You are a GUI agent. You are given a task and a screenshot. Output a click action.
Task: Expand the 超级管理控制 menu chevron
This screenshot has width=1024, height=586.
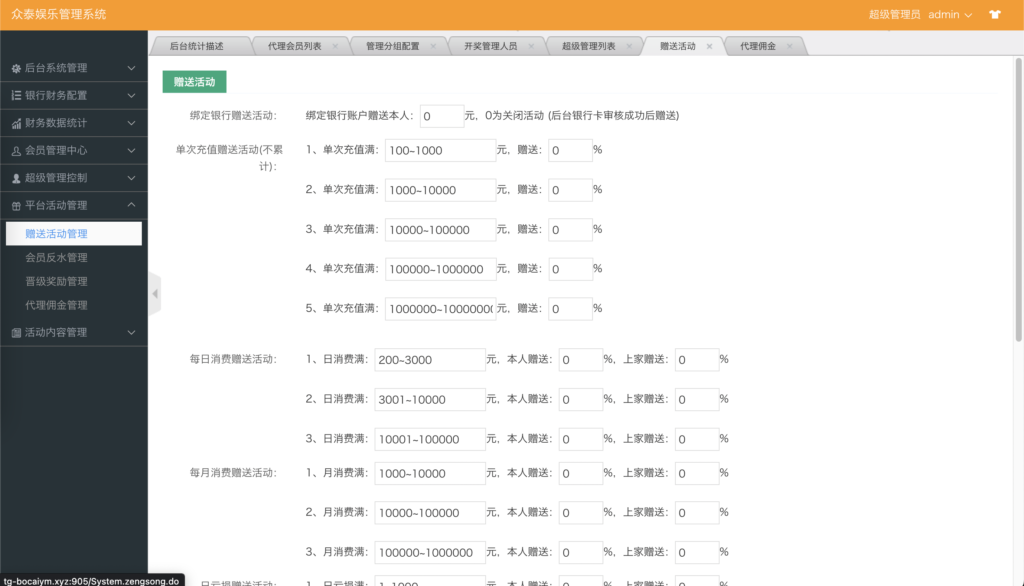pos(131,178)
